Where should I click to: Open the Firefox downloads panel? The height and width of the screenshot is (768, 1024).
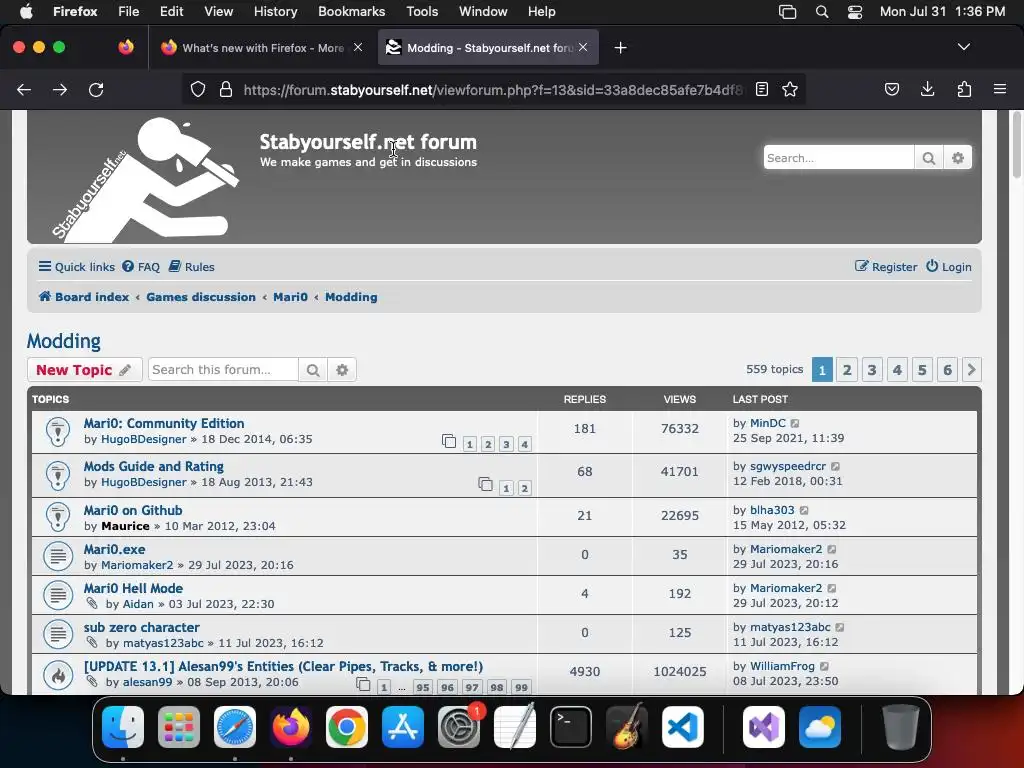click(x=927, y=89)
